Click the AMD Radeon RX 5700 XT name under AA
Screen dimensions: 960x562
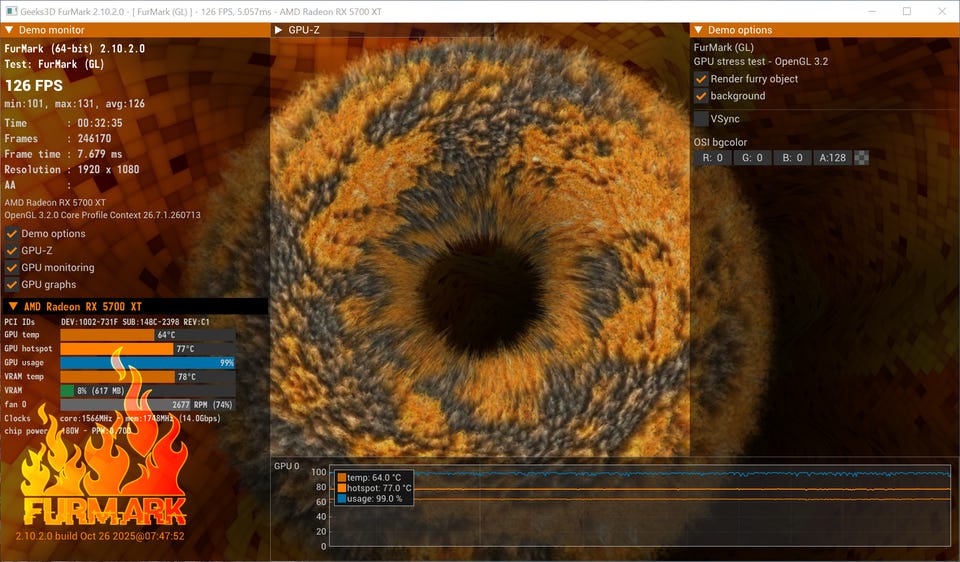point(55,203)
